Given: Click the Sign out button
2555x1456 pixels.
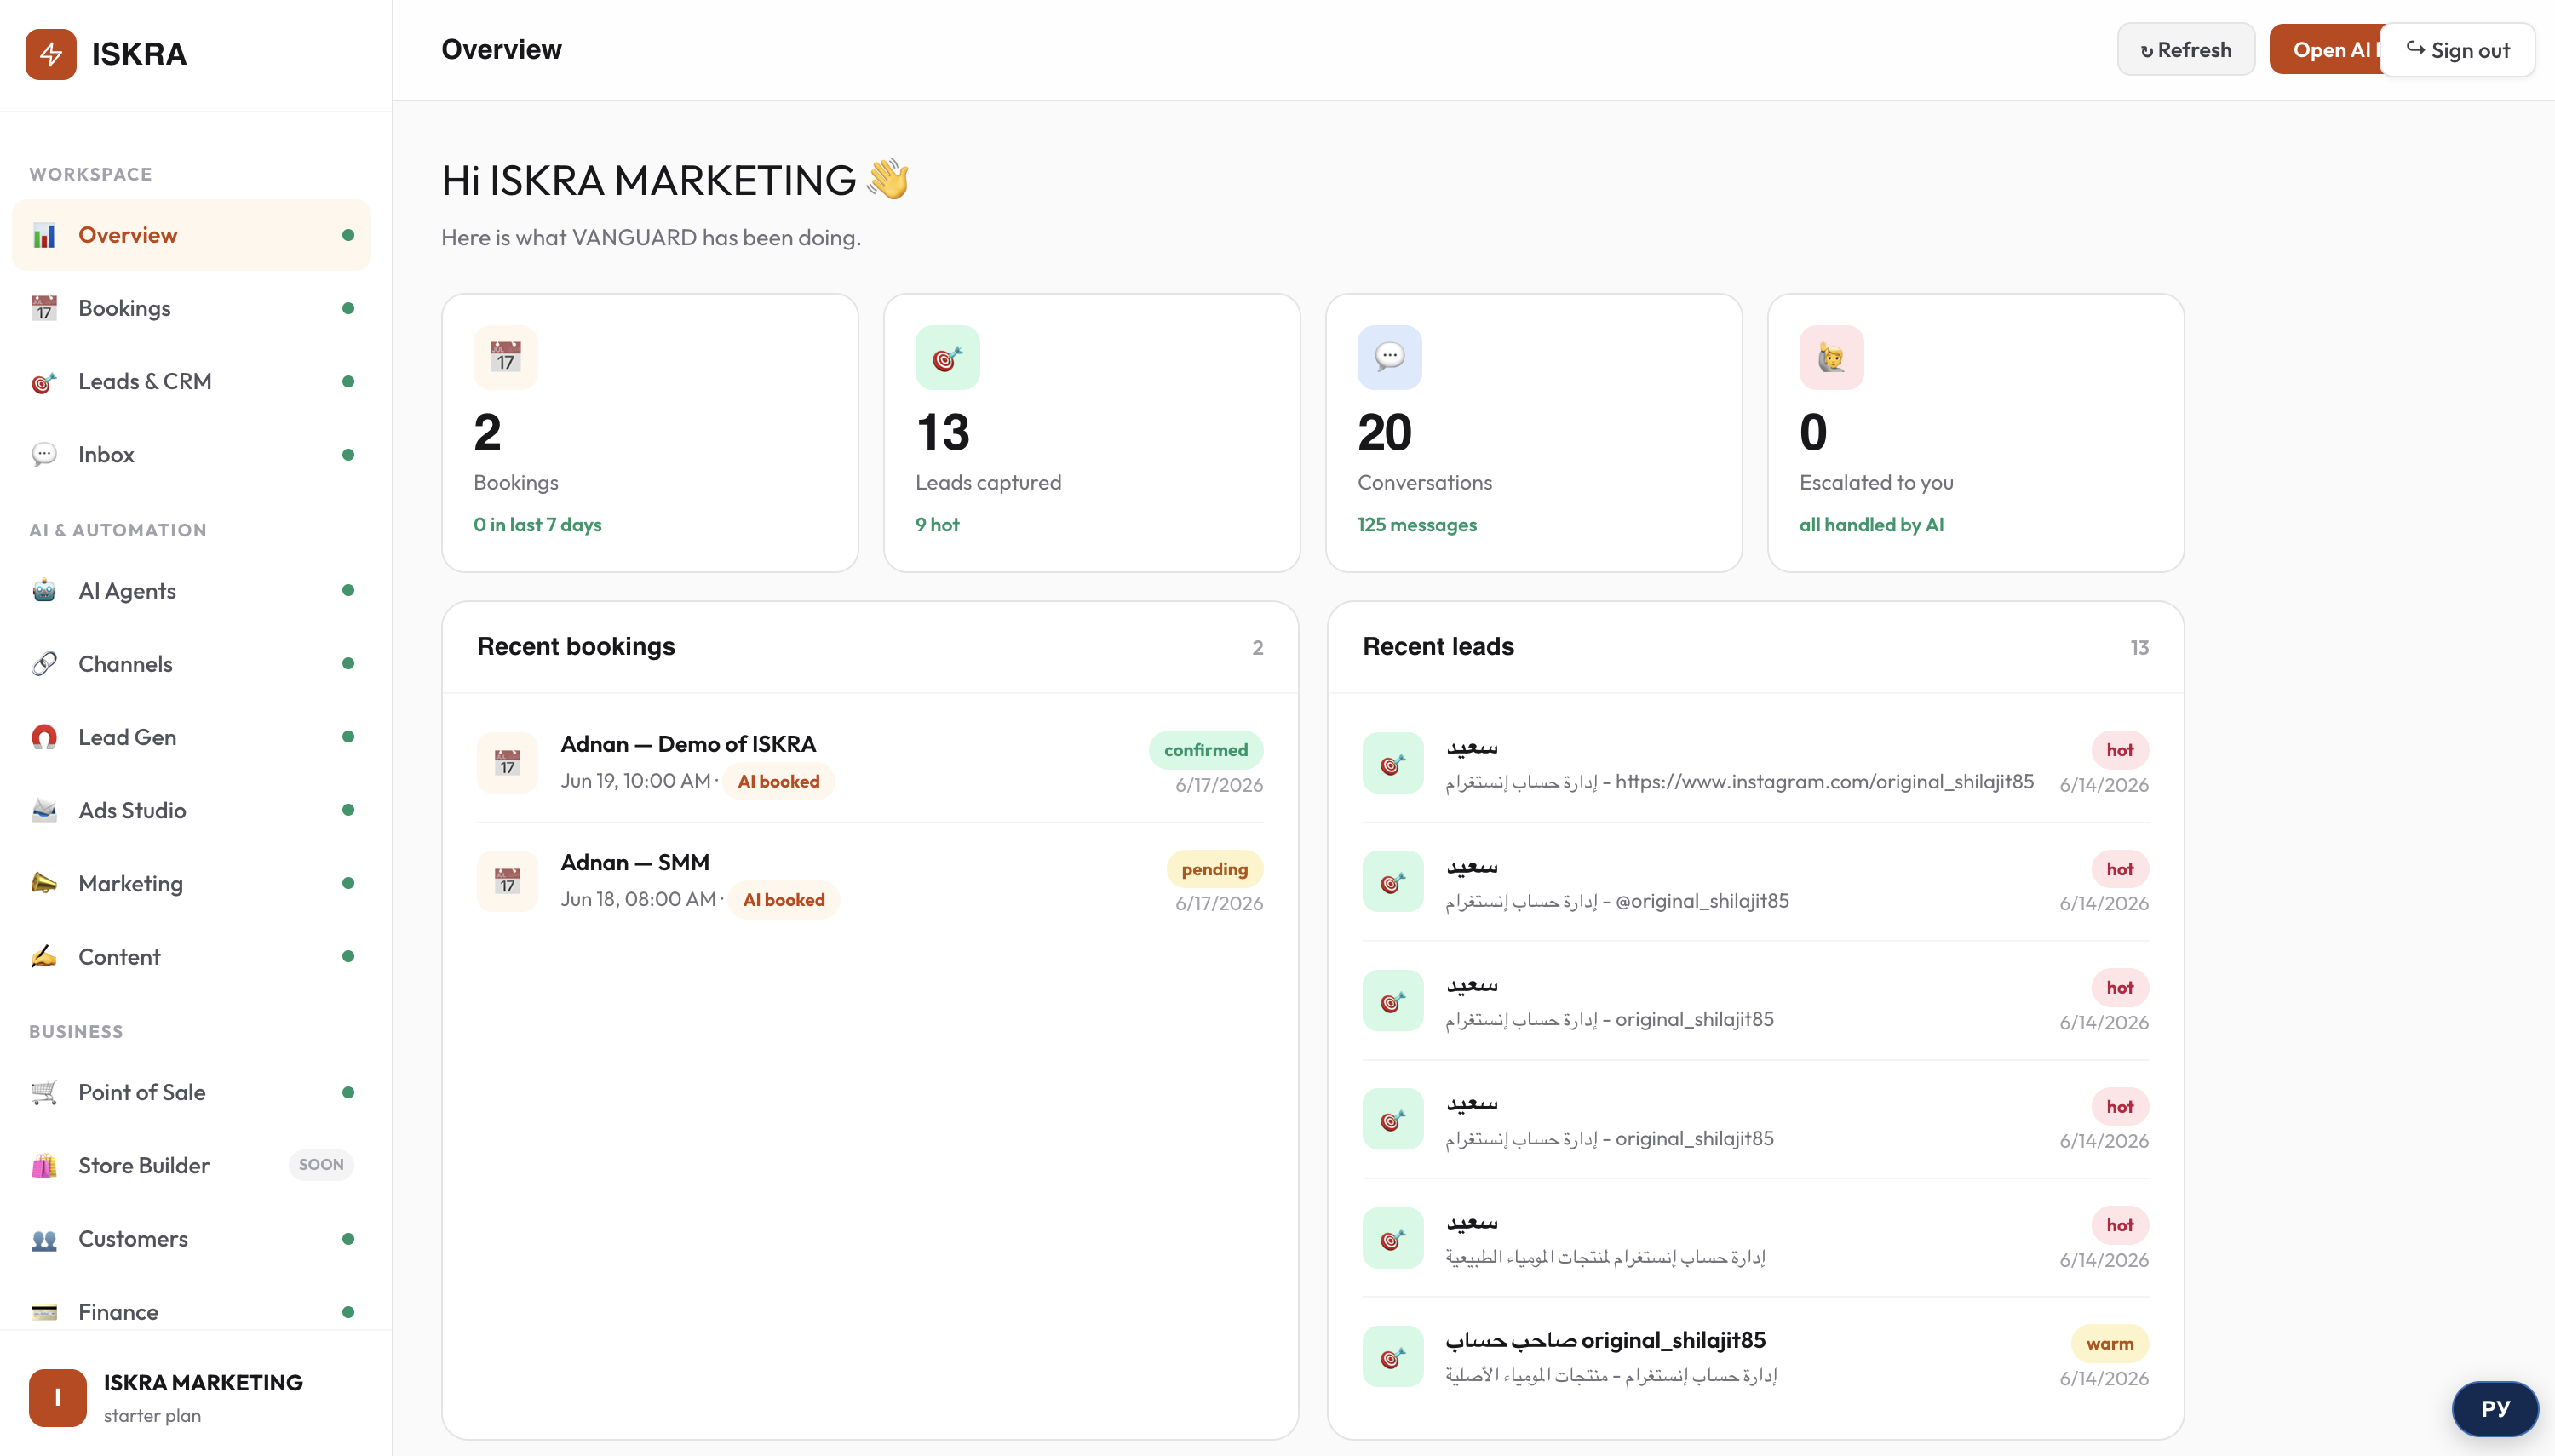Looking at the screenshot, I should (x=2457, y=49).
